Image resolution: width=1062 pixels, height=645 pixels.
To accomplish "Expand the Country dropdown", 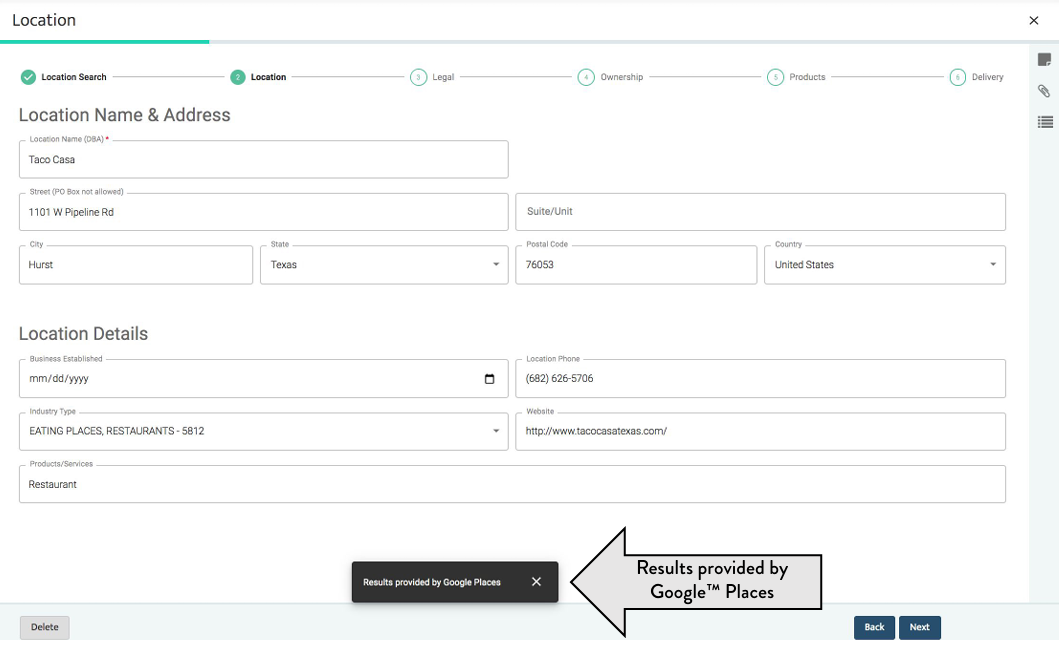I will tap(885, 265).
